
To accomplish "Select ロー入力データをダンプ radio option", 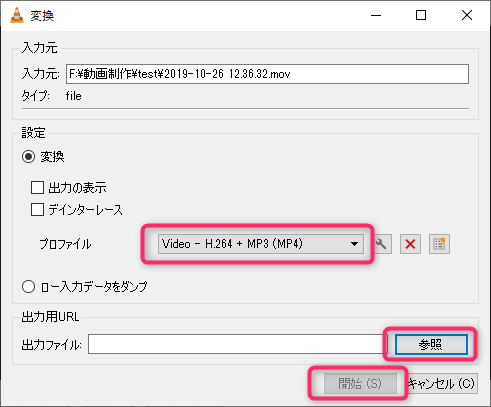I will click(x=28, y=286).
